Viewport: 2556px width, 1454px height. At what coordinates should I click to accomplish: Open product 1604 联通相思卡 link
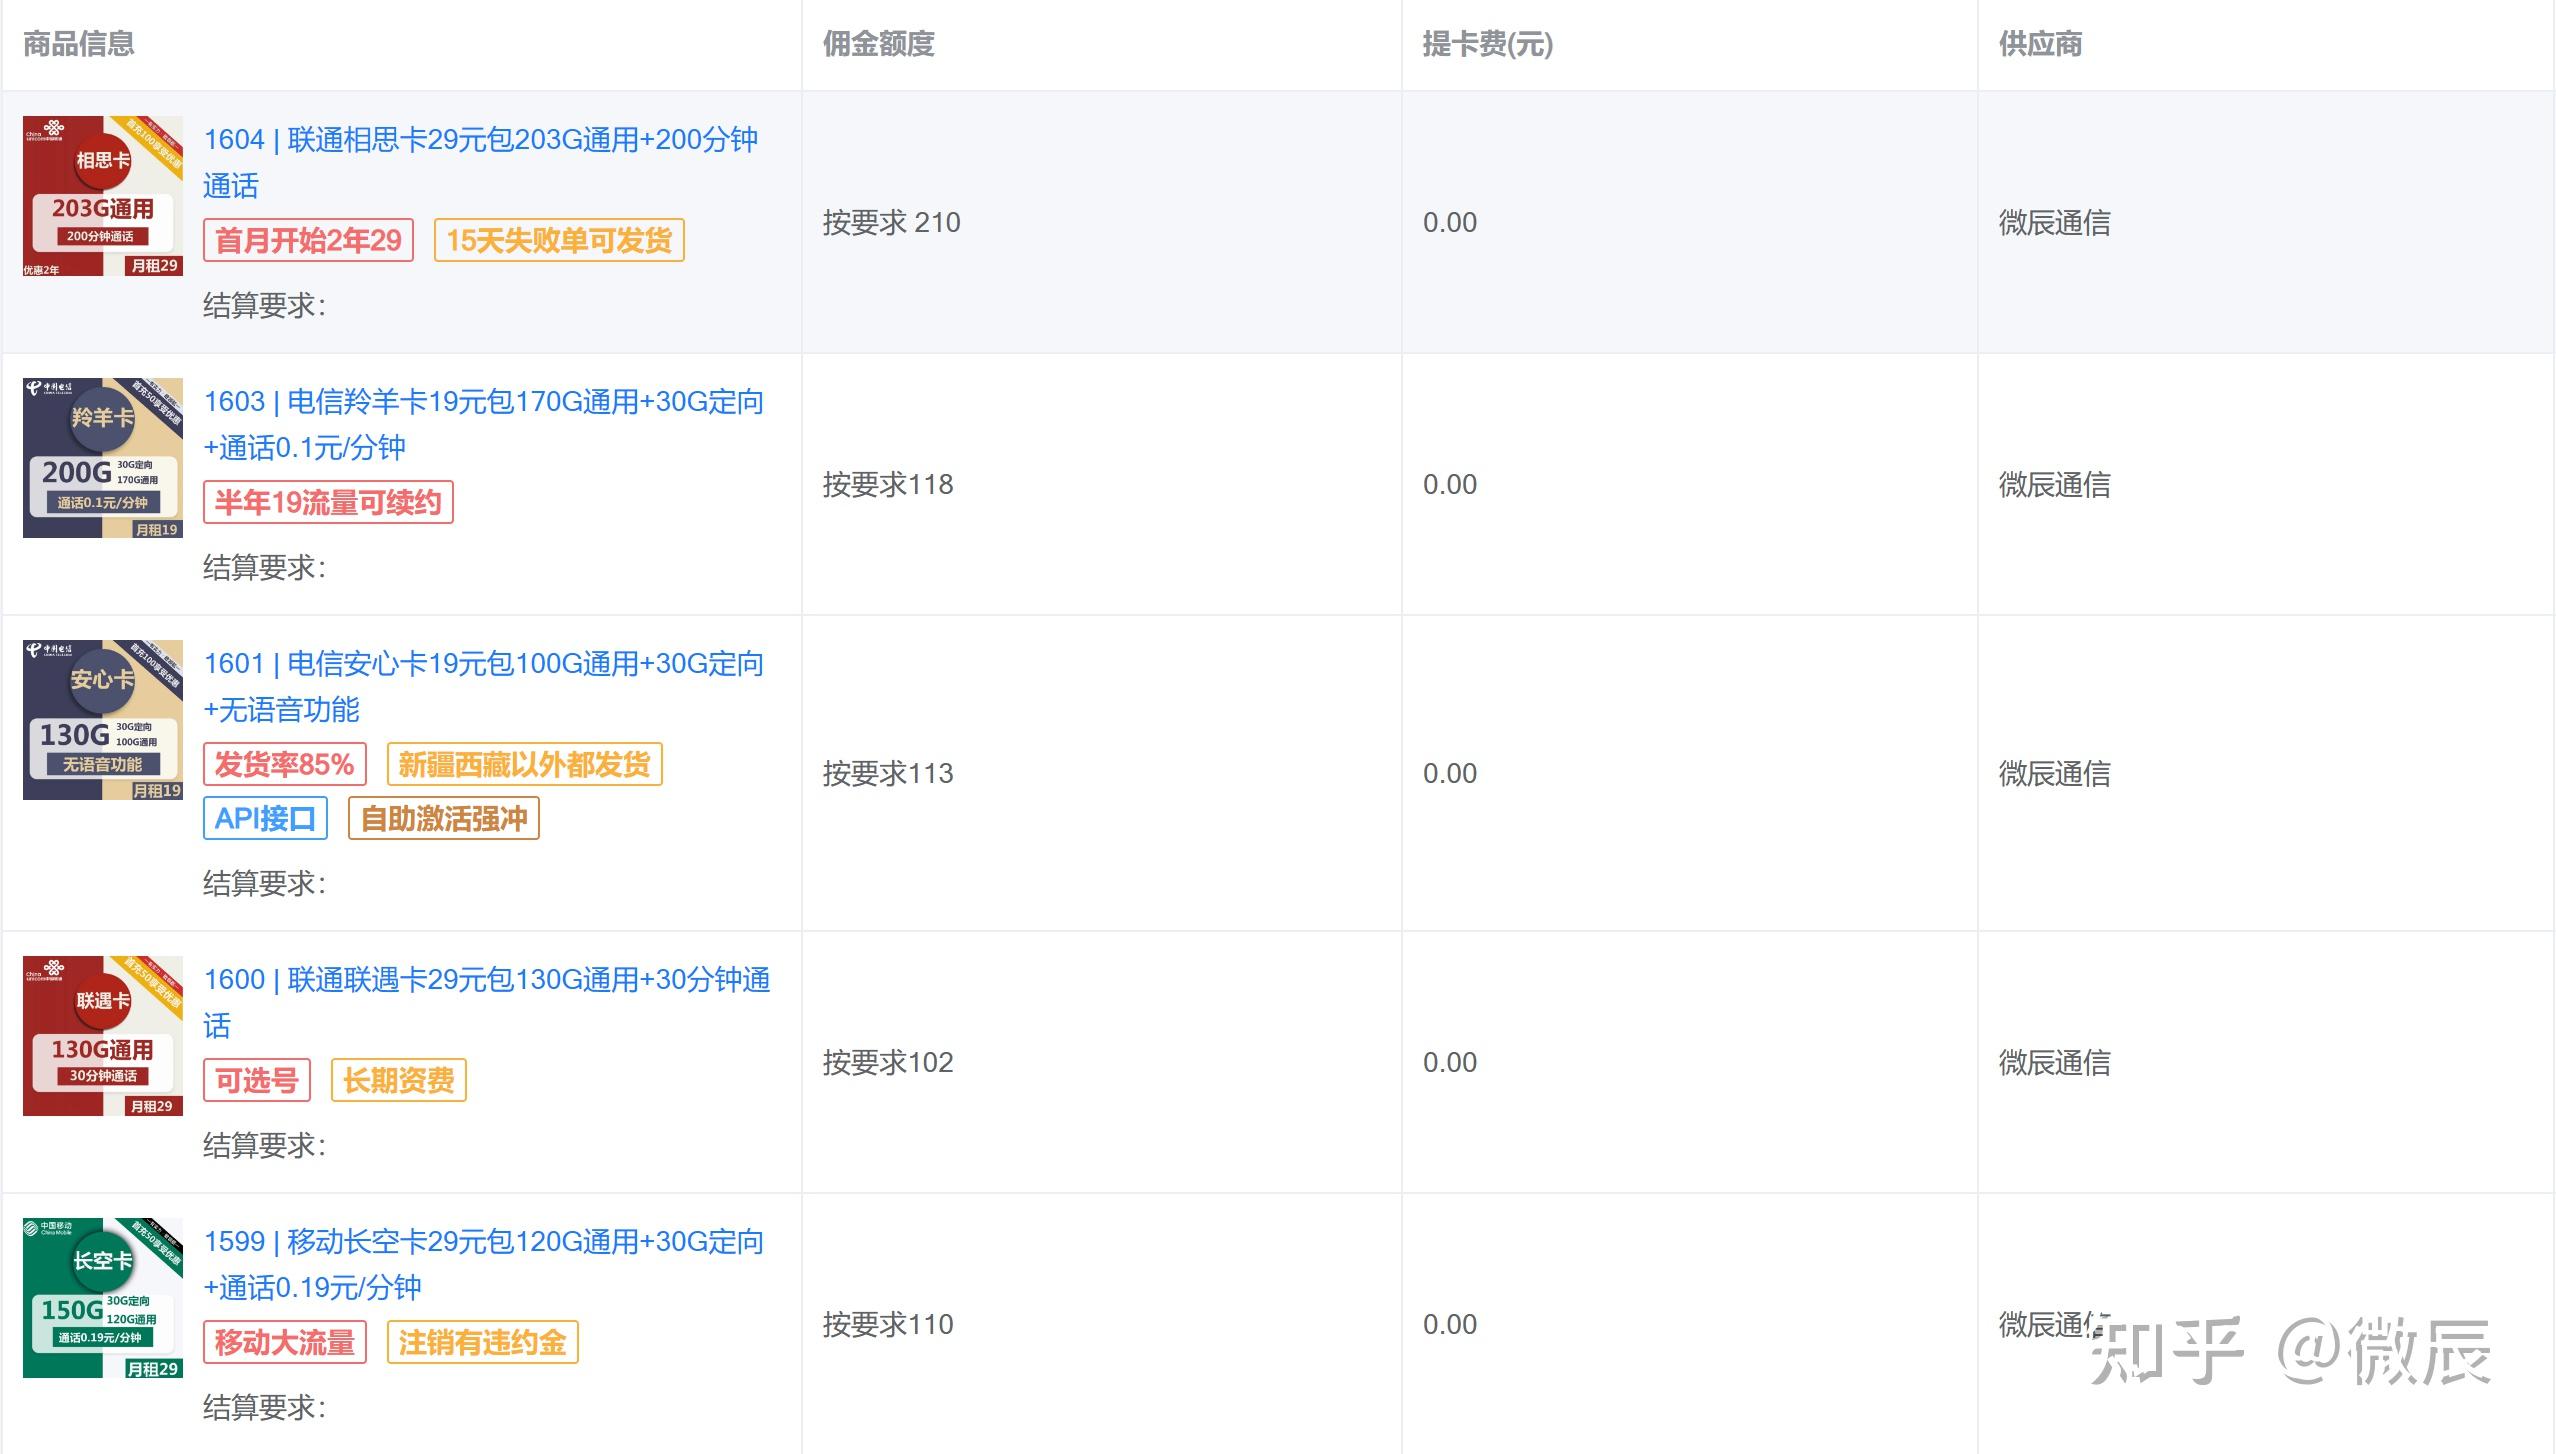click(481, 162)
